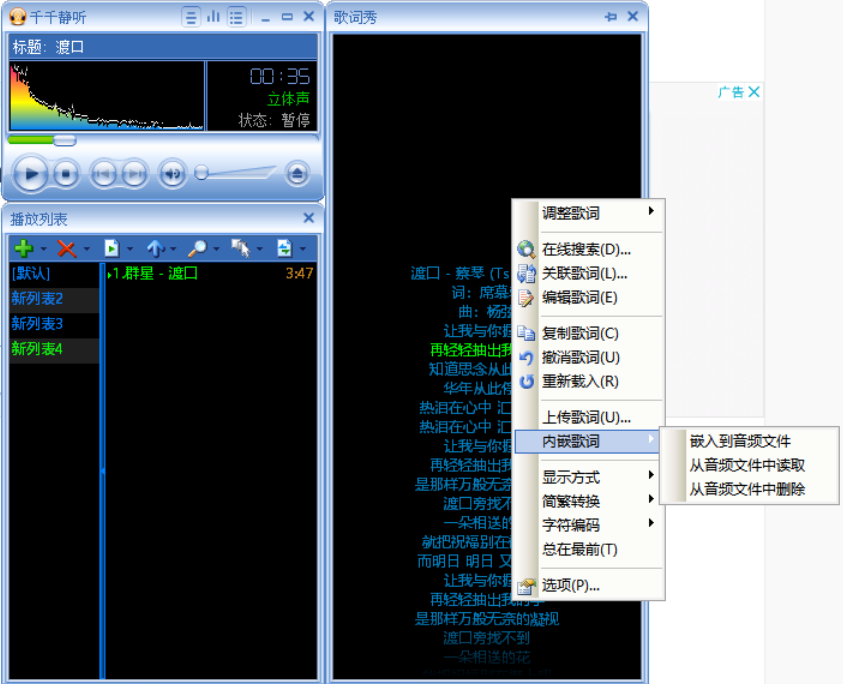
Task: Switch to the 新列表3 playlist tab
Action: (x=35, y=322)
